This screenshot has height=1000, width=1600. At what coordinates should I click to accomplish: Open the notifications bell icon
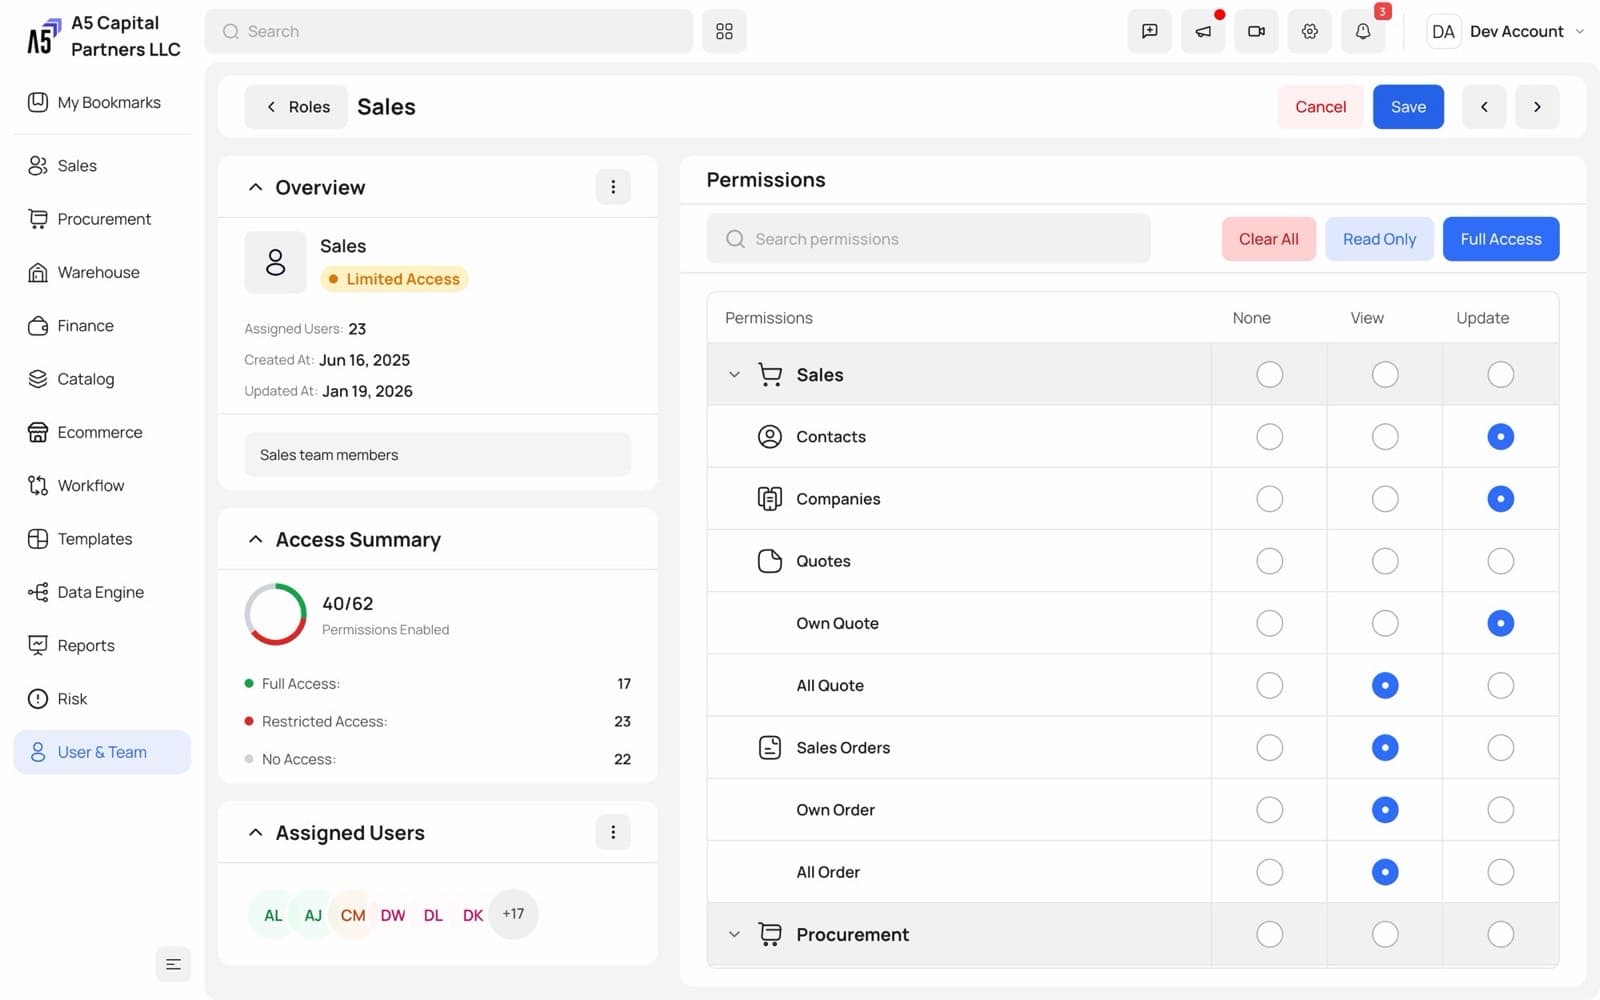click(1362, 31)
